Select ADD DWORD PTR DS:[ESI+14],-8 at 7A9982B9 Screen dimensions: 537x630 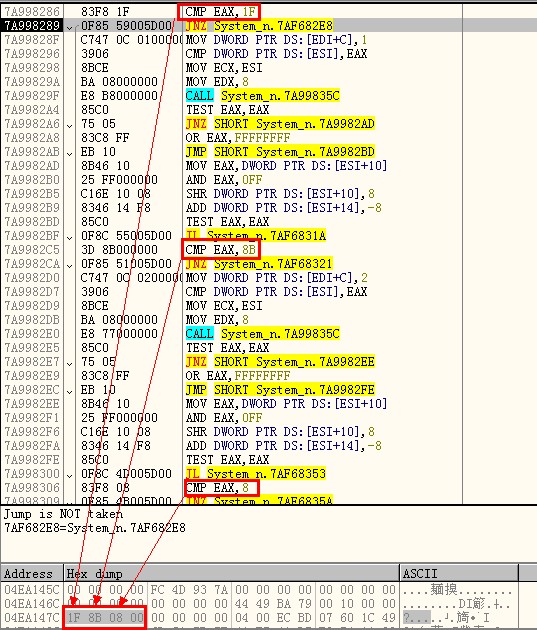(284, 208)
